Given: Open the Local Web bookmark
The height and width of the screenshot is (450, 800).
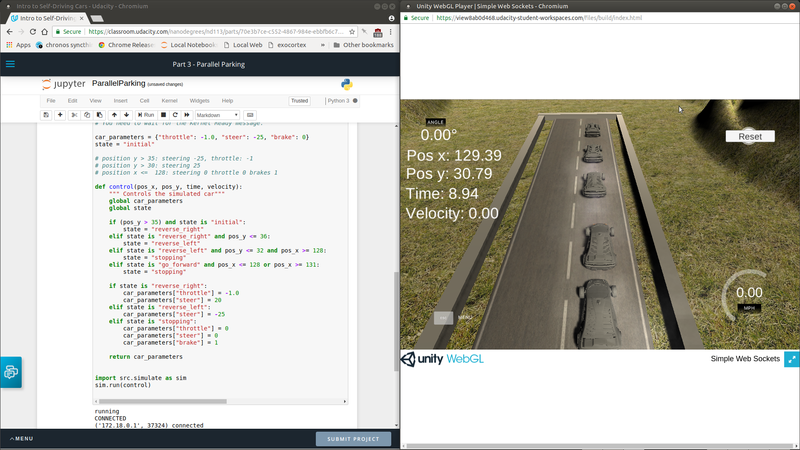Looking at the screenshot, I should tap(243, 45).
